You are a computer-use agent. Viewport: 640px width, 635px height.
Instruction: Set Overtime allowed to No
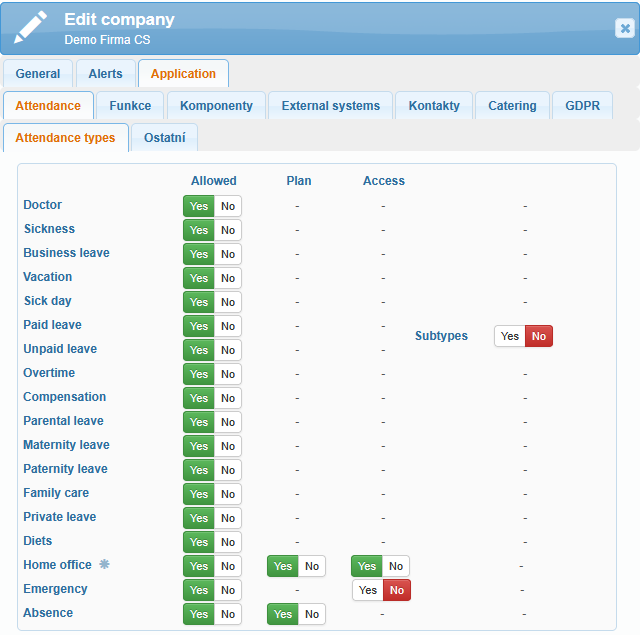click(228, 374)
